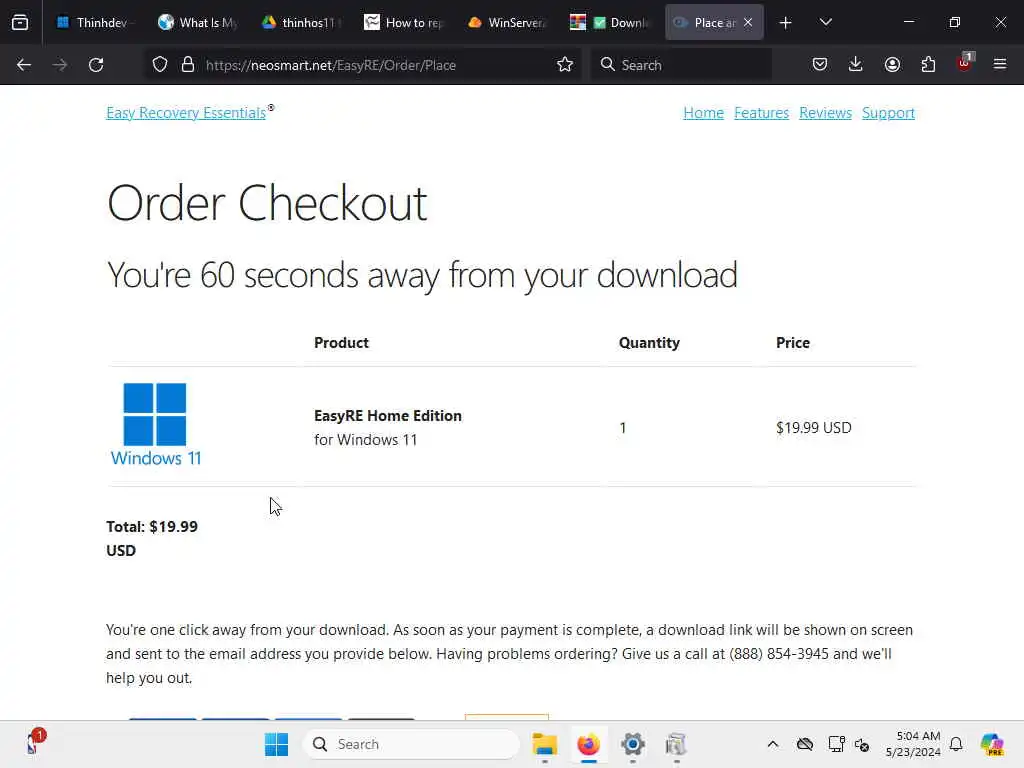Expand the list all tabs dropdown
The height and width of the screenshot is (768, 1024).
click(x=825, y=23)
